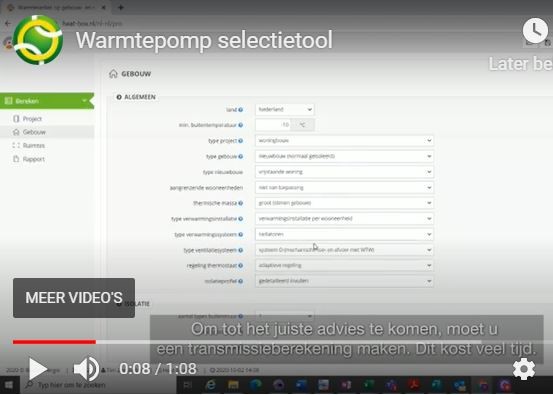This screenshot has height=395, width=553.
Task: Click the min. buitentemperatuur input field
Action: [x=273, y=124]
